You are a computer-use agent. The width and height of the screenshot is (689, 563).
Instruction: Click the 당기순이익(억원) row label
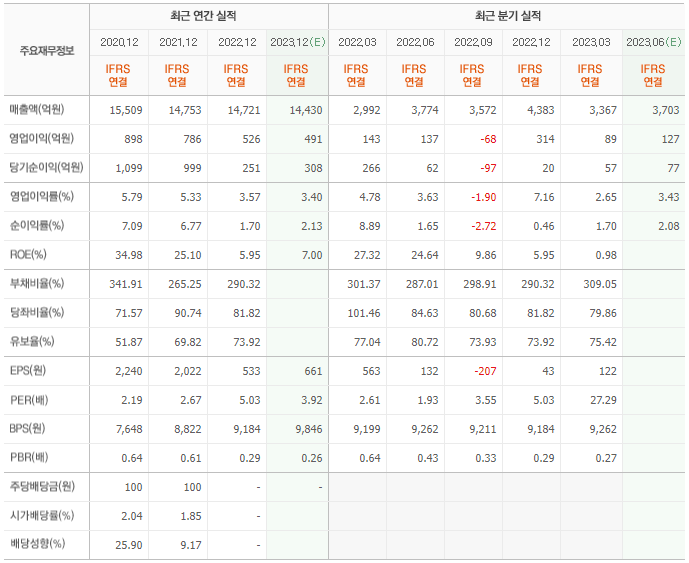coord(47,167)
